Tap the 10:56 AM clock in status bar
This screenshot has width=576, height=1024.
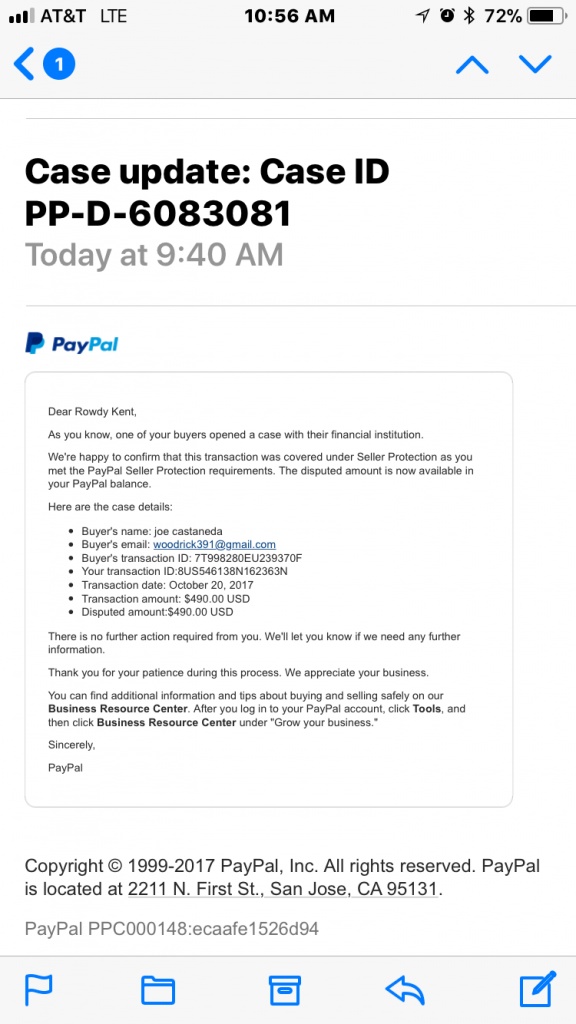(x=289, y=16)
